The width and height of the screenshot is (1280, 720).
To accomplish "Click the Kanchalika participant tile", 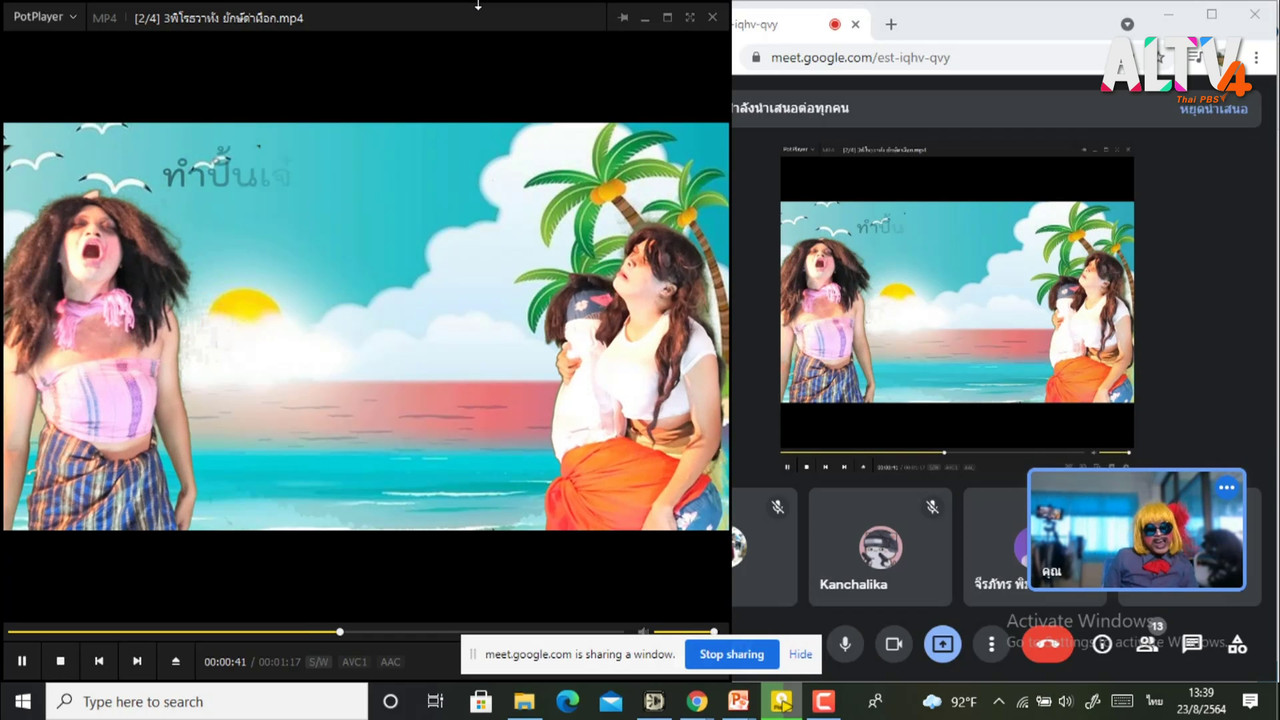I will pyautogui.click(x=880, y=546).
